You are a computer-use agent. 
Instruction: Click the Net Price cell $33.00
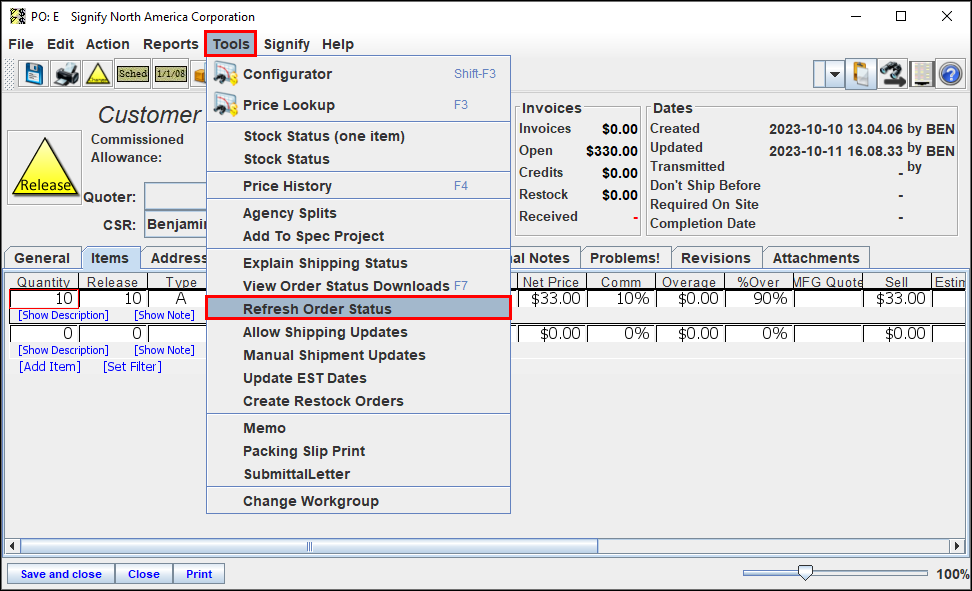[x=552, y=298]
